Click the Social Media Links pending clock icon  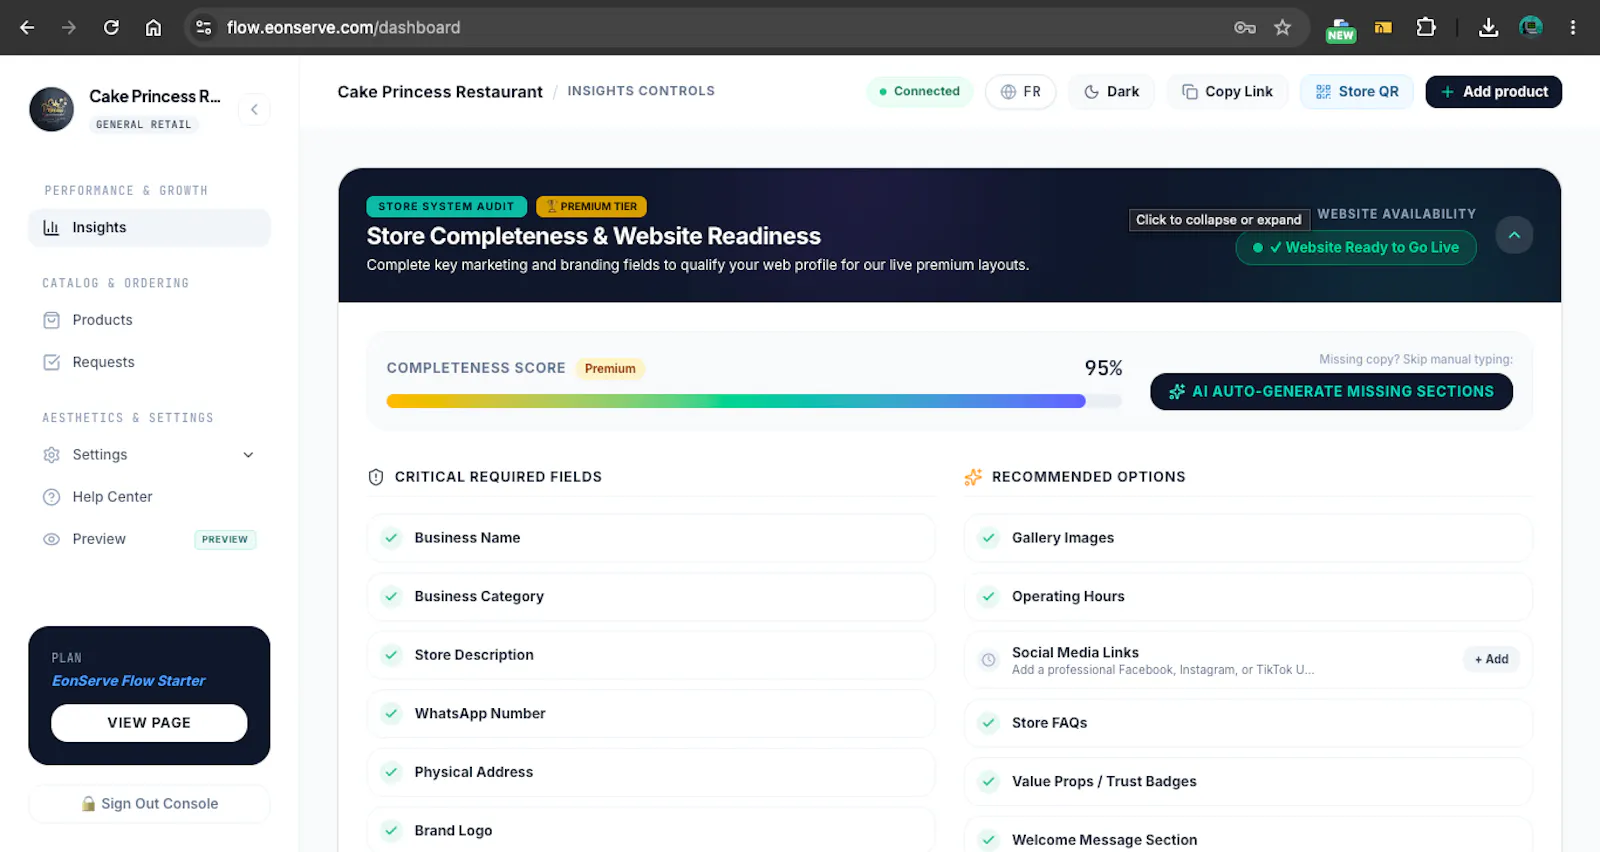tap(989, 660)
